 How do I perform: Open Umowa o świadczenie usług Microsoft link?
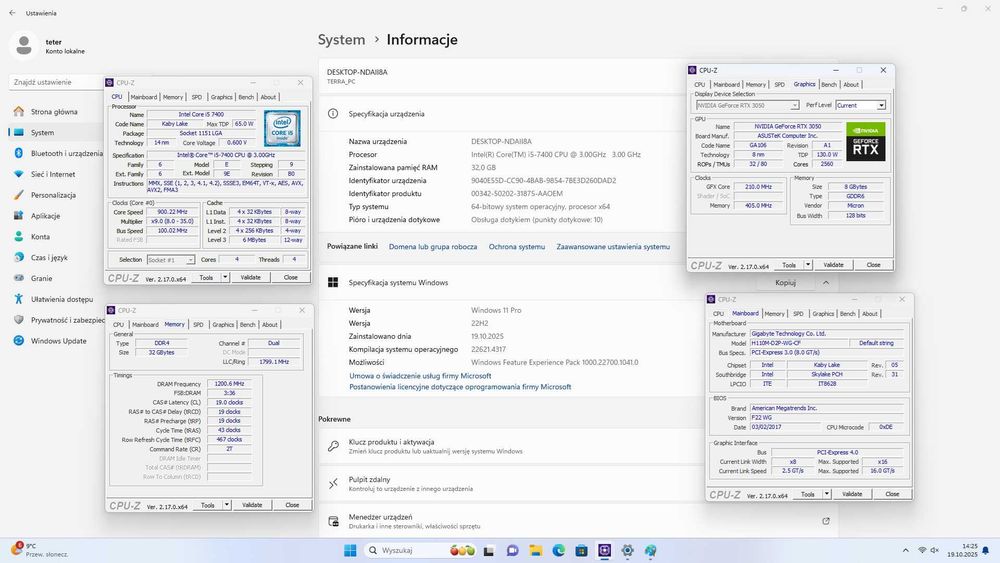[x=420, y=376]
